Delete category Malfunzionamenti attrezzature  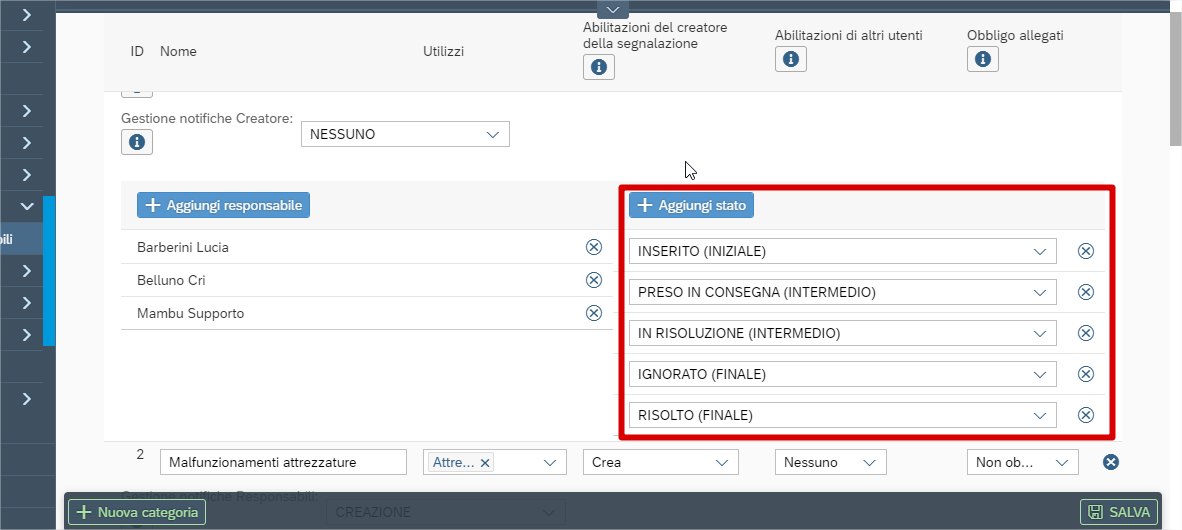[1110, 462]
